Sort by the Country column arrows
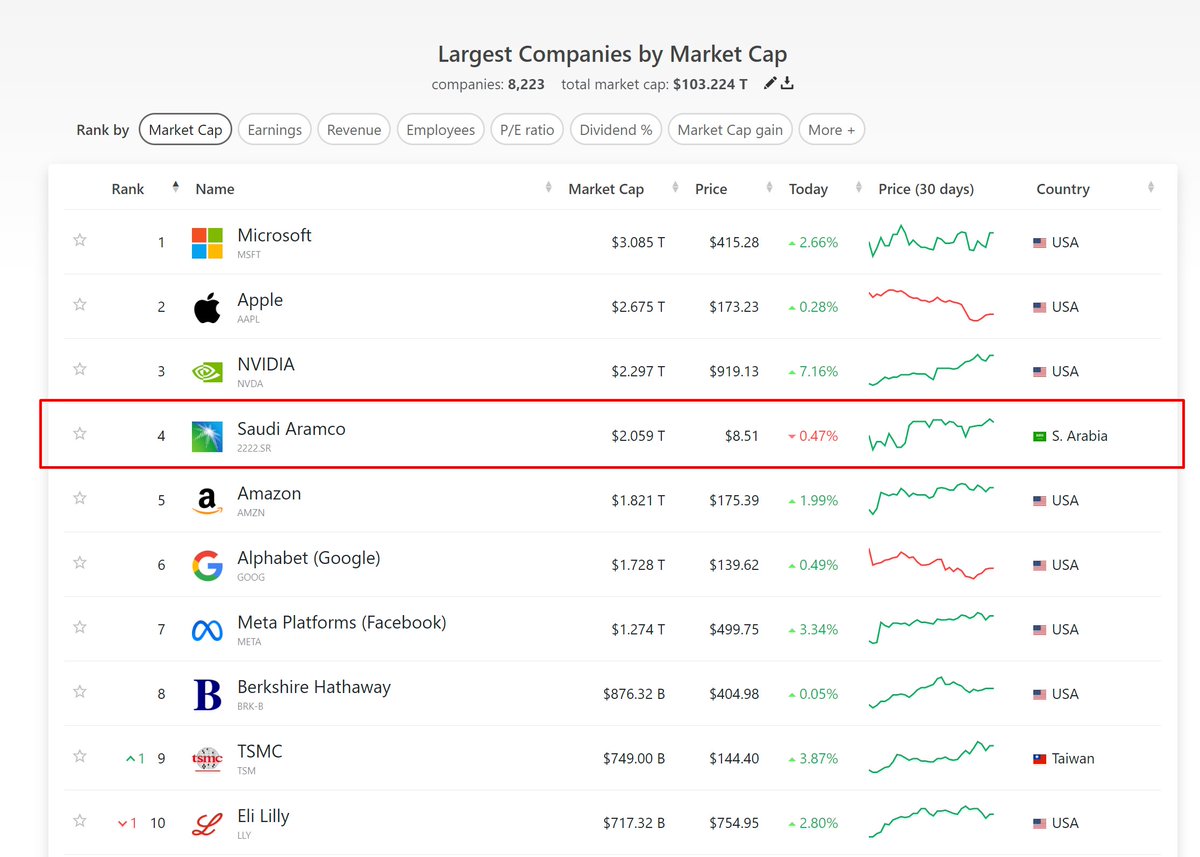Viewport: 1200px width, 857px height. [1150, 188]
